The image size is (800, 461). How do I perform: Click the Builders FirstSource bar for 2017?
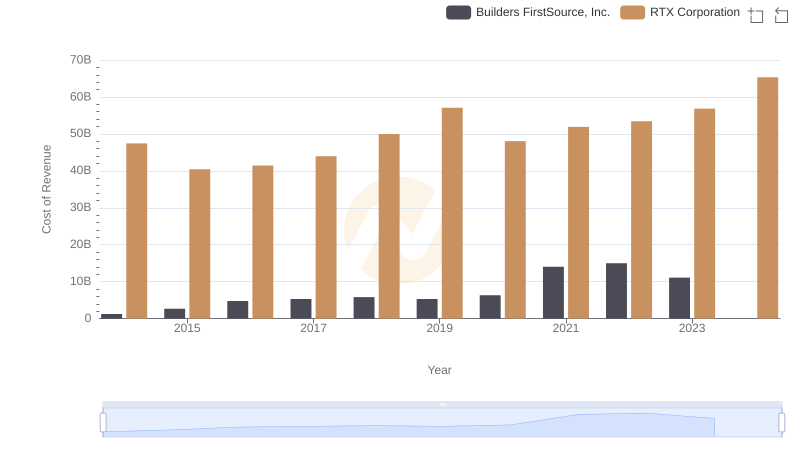pyautogui.click(x=301, y=309)
